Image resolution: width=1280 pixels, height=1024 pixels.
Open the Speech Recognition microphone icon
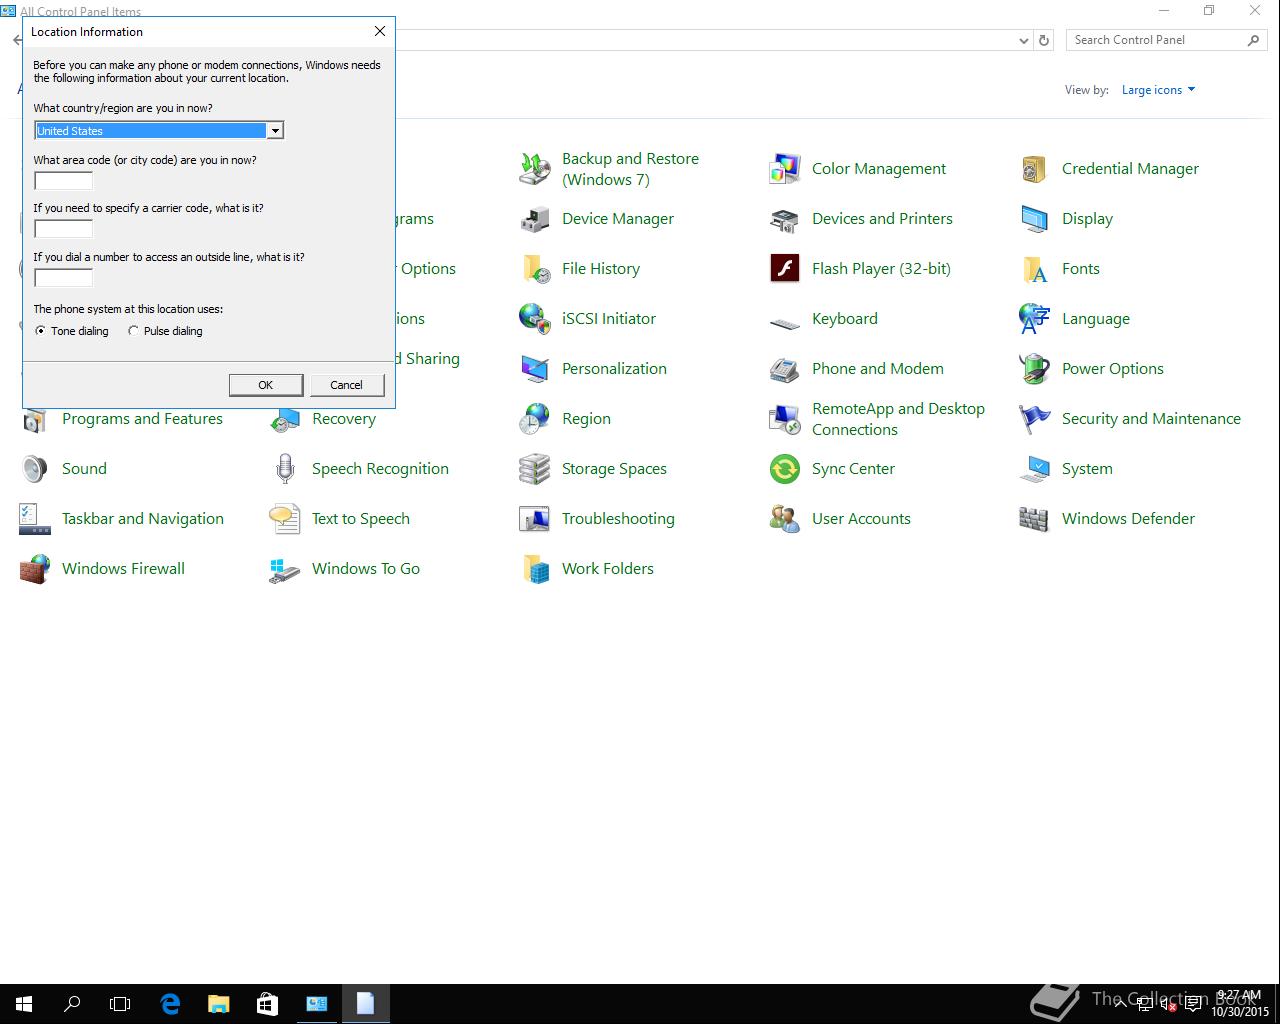285,469
